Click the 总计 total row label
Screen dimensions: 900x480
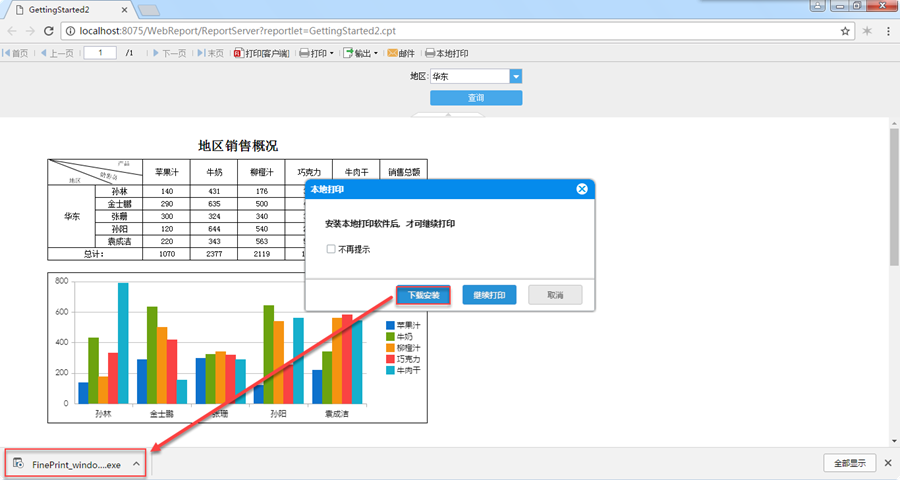pos(95,254)
